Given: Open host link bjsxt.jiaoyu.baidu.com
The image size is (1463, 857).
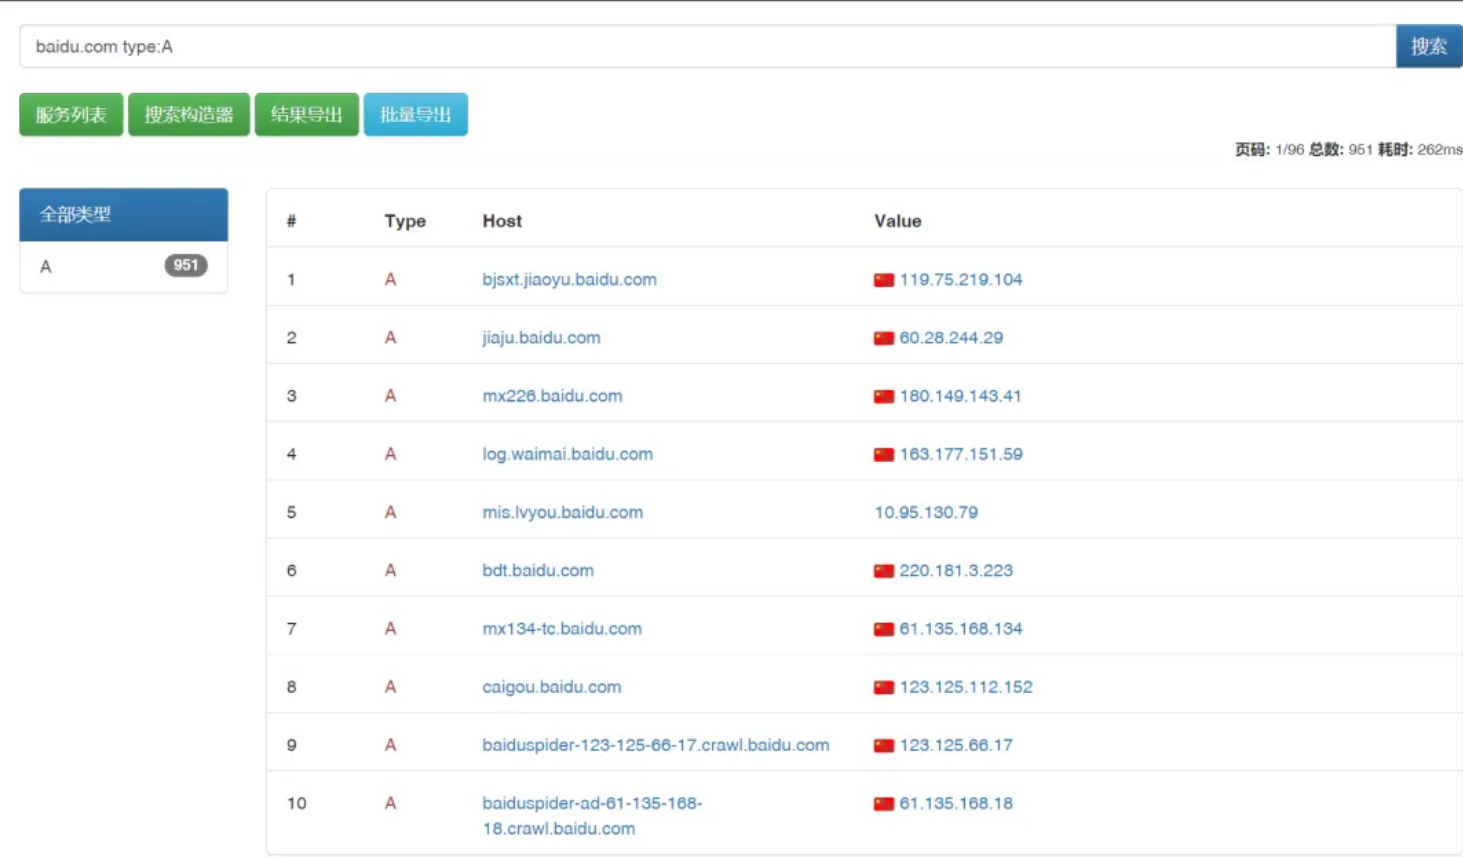Looking at the screenshot, I should point(569,280).
